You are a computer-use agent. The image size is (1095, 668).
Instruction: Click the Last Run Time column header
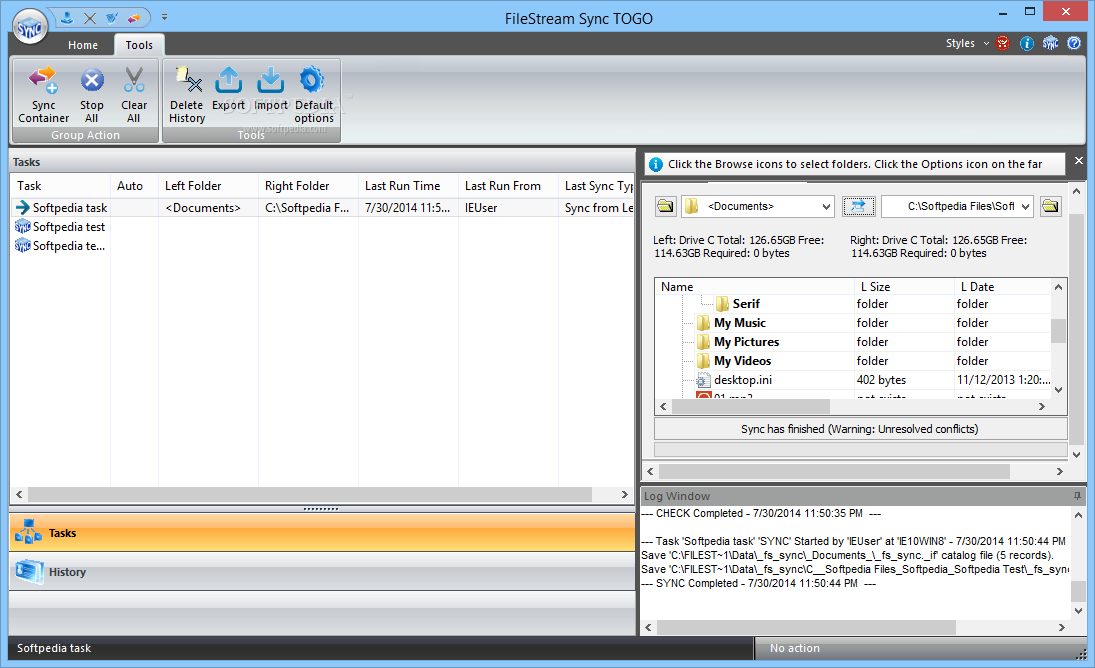tap(408, 186)
